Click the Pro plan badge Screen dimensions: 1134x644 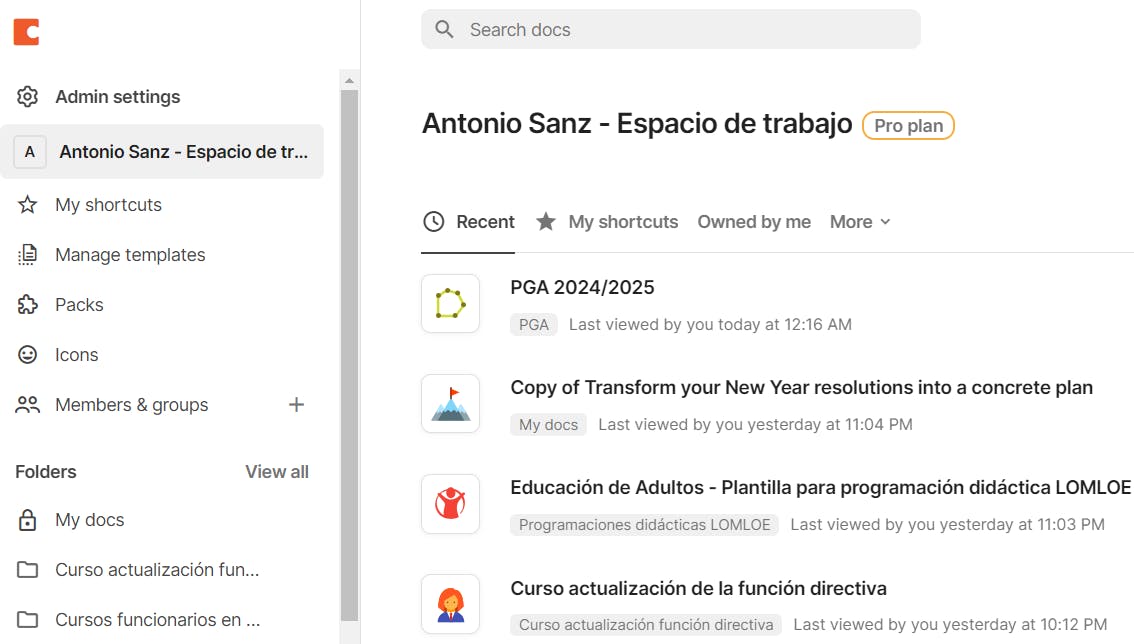coord(908,126)
